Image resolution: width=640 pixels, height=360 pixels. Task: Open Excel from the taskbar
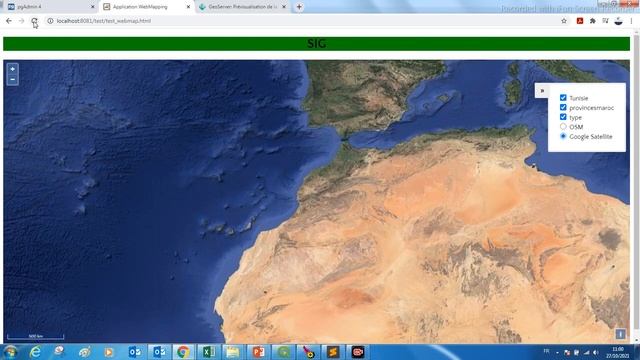click(x=208, y=352)
